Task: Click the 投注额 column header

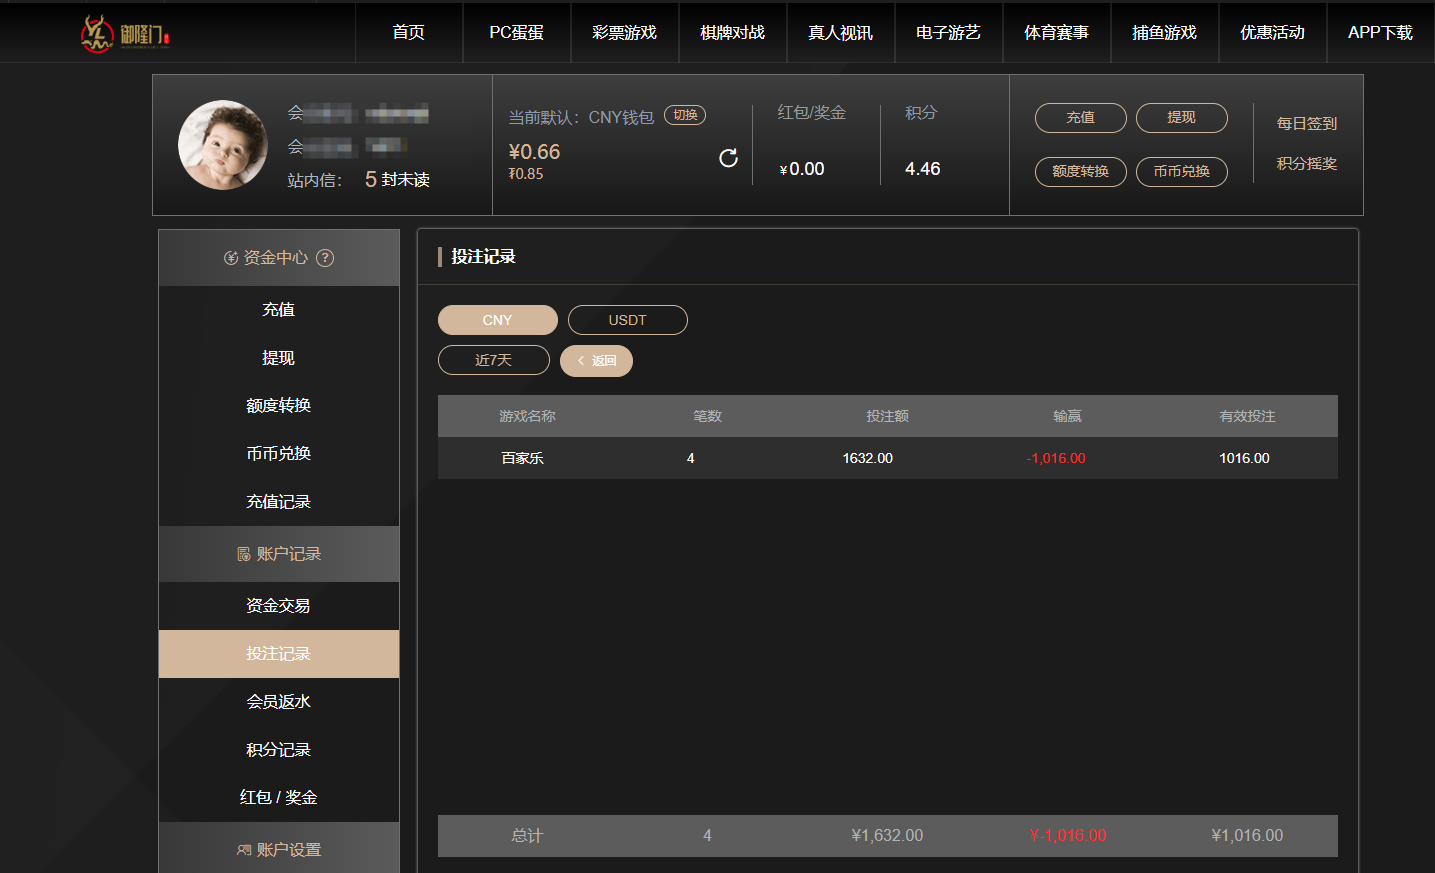Action: click(x=887, y=416)
